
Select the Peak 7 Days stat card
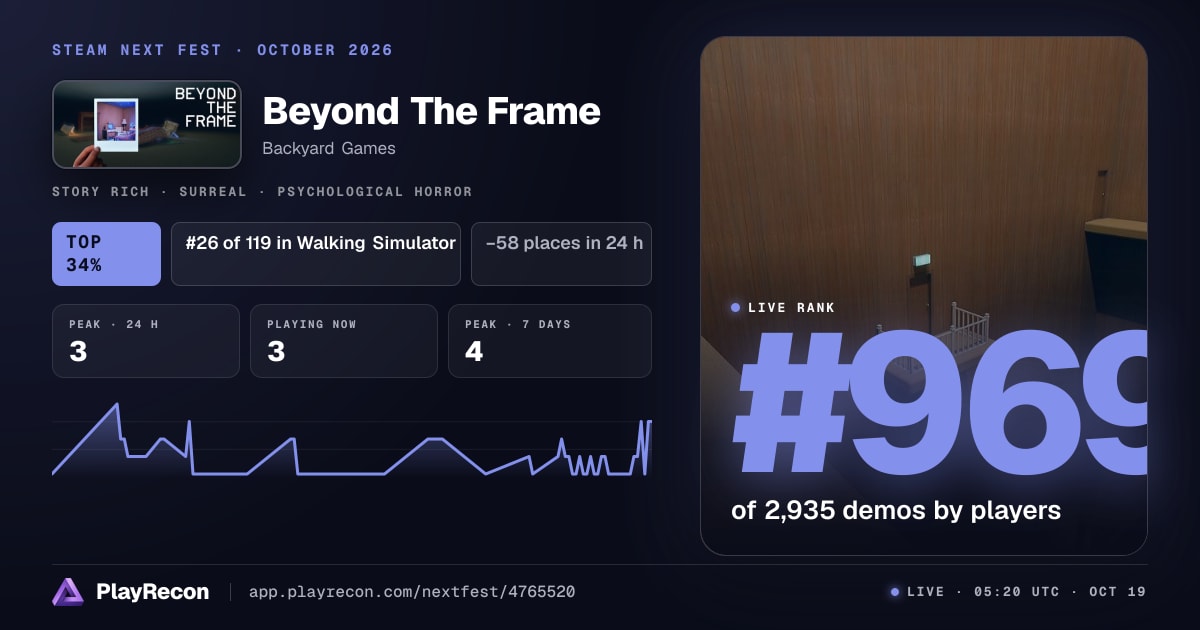(x=550, y=341)
